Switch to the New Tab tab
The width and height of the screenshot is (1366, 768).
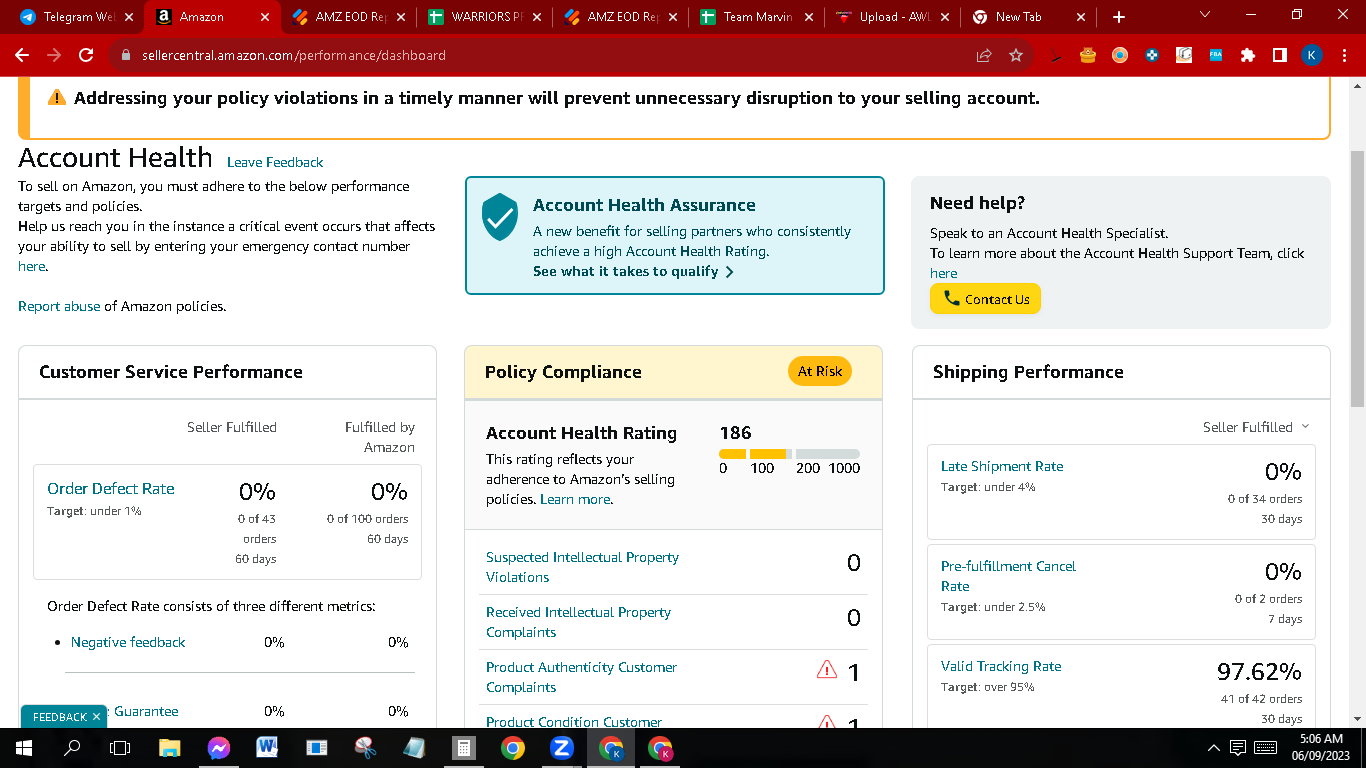[x=1028, y=17]
